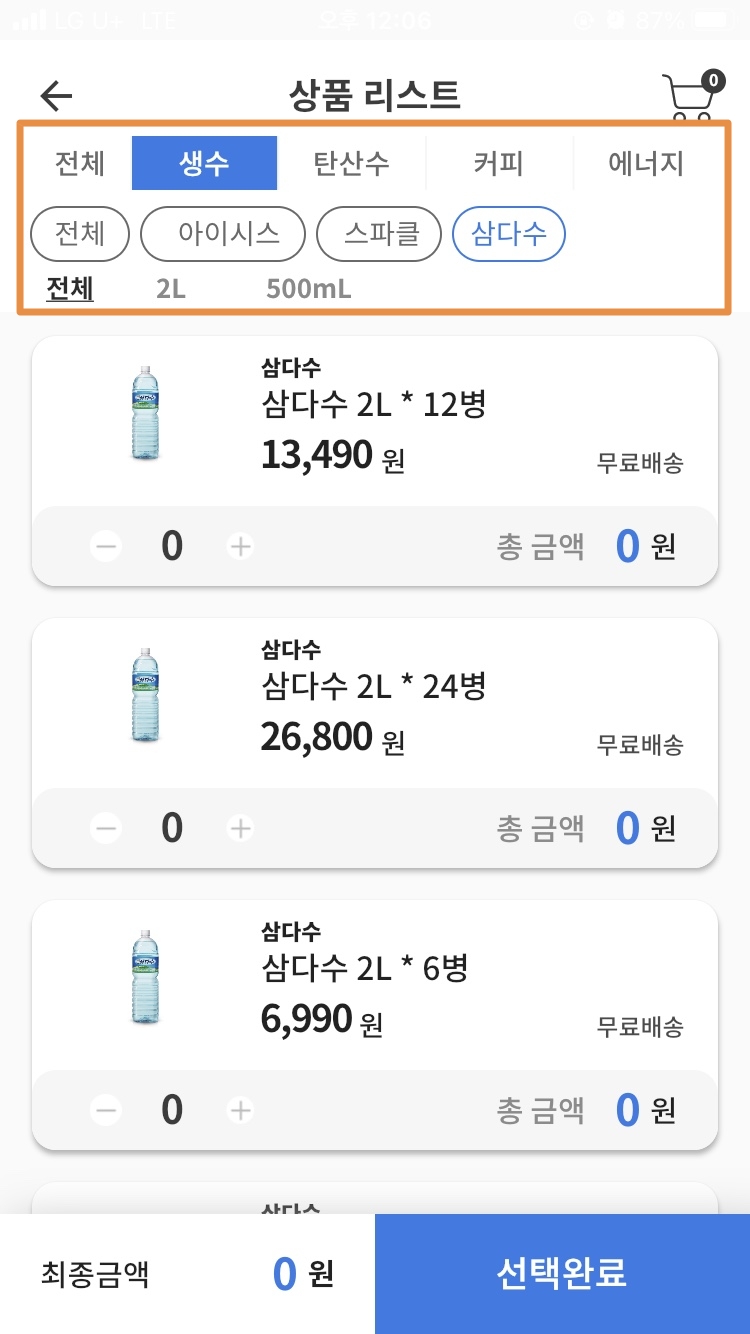Screen dimensions: 750x1334
Task: Add one 삼다수 2L * 6병
Action: pyautogui.click(x=240, y=1110)
